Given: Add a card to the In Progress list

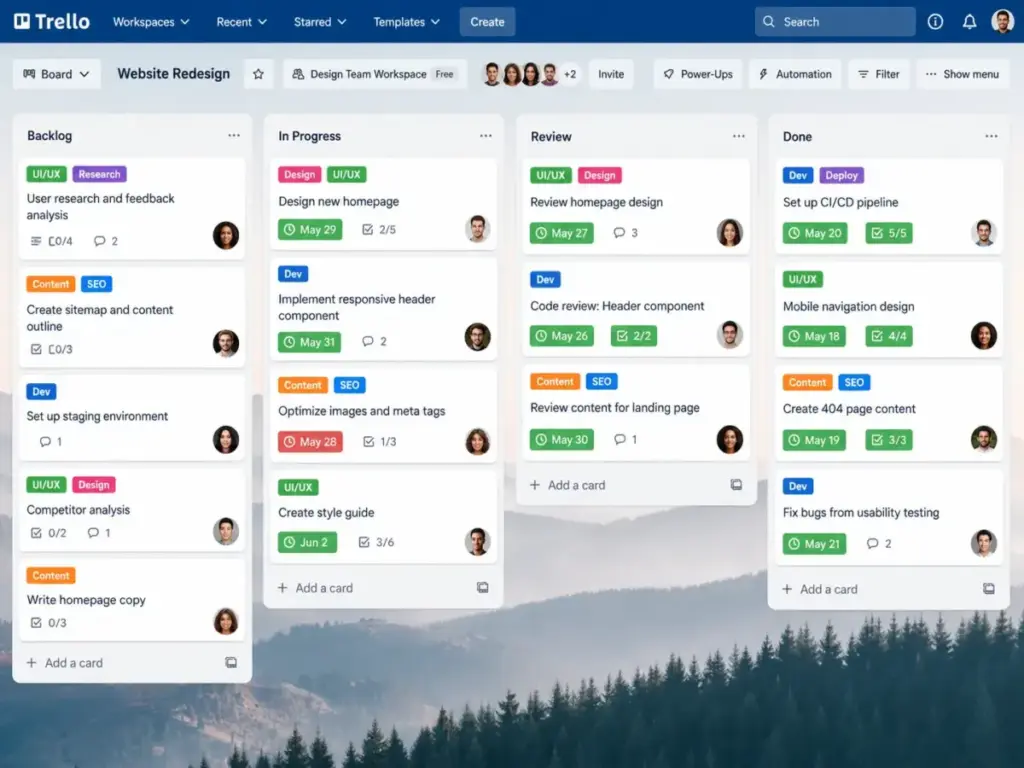Looking at the screenshot, I should (315, 588).
